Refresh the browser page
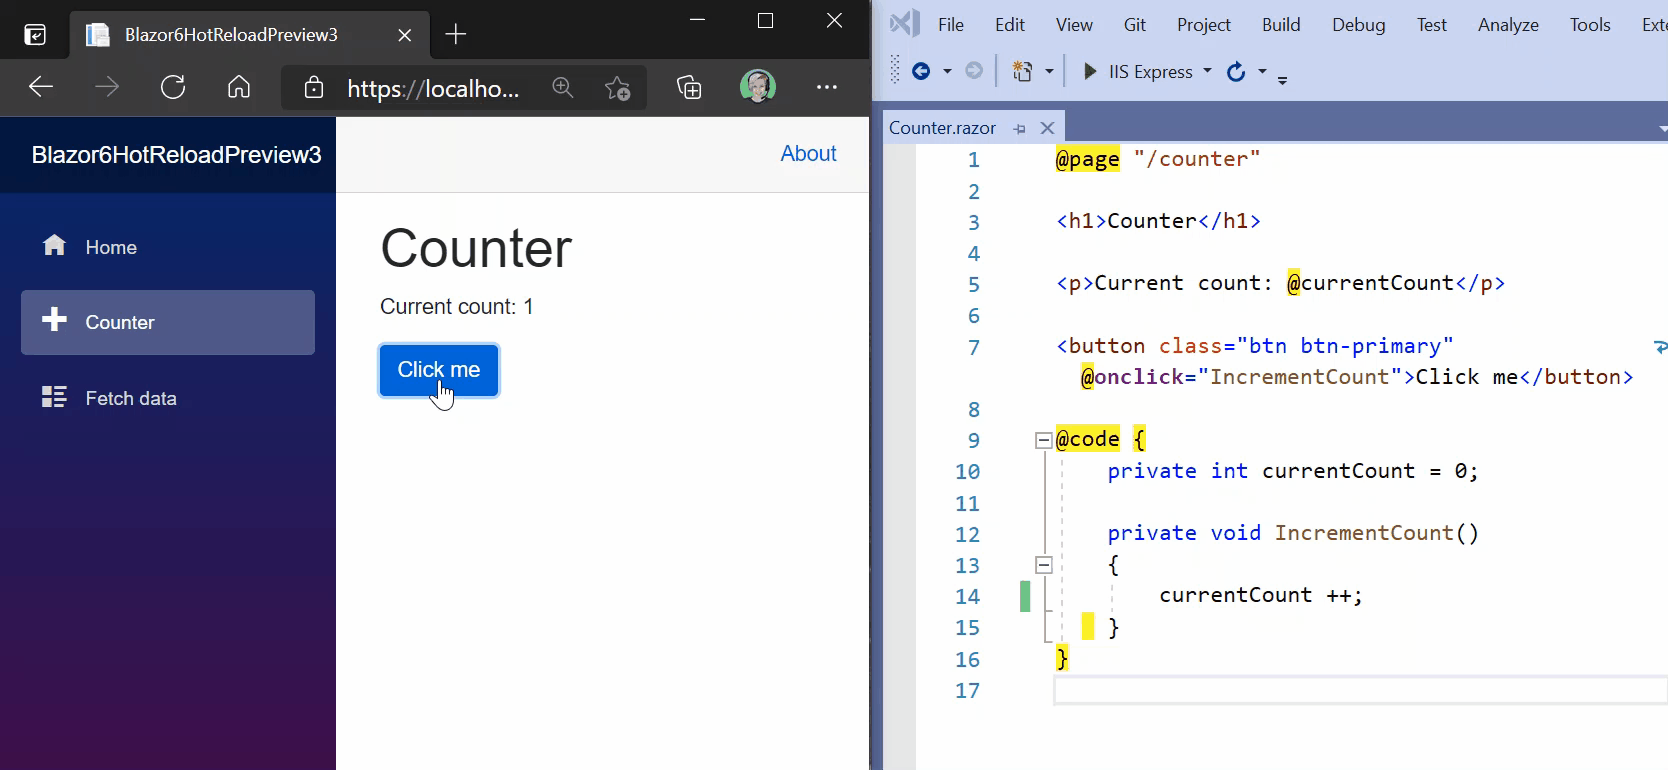This screenshot has width=1668, height=770. pyautogui.click(x=173, y=87)
